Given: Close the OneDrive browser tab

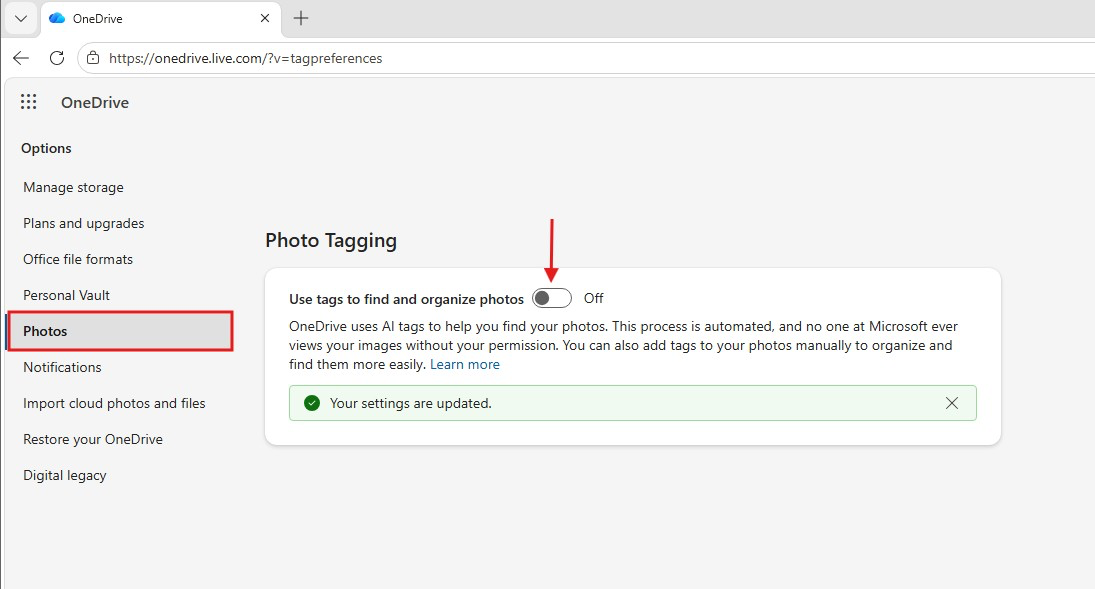Looking at the screenshot, I should pyautogui.click(x=265, y=18).
